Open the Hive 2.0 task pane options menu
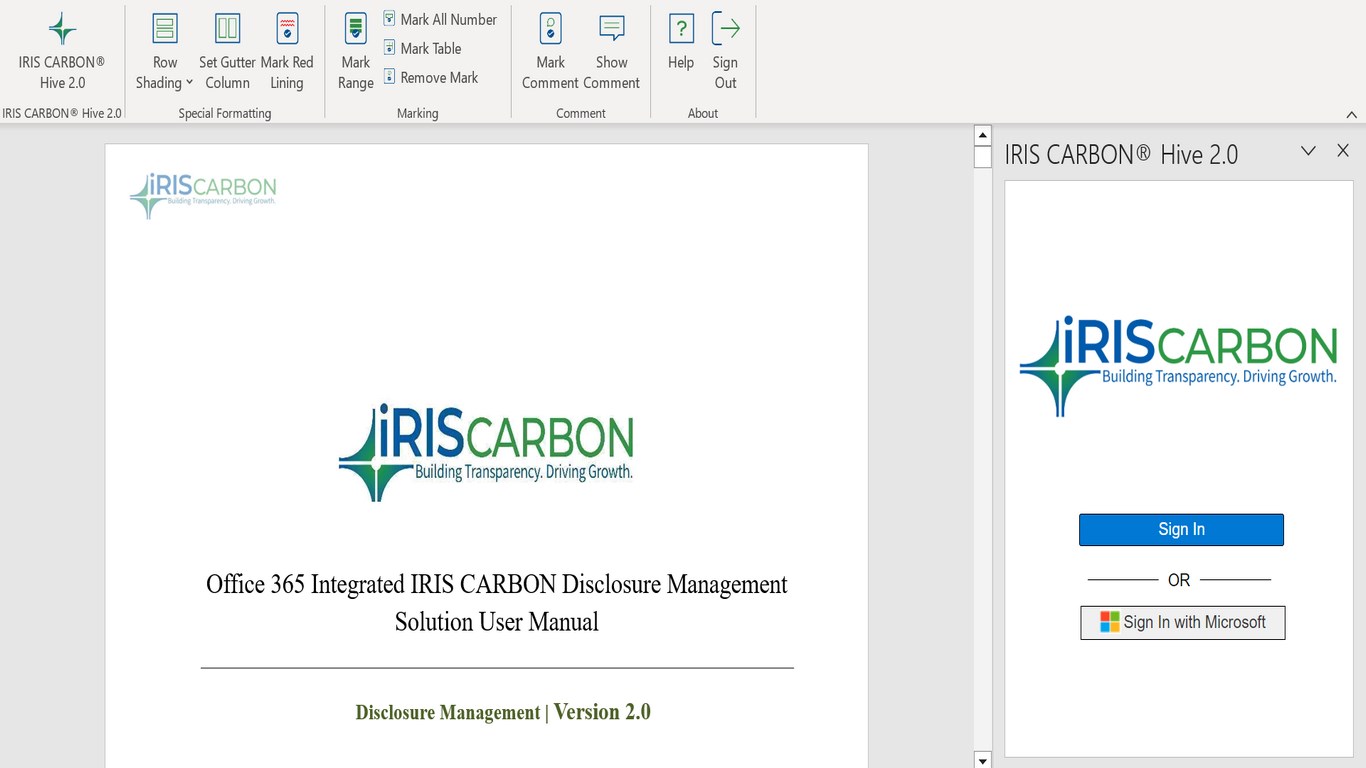 click(x=1308, y=151)
